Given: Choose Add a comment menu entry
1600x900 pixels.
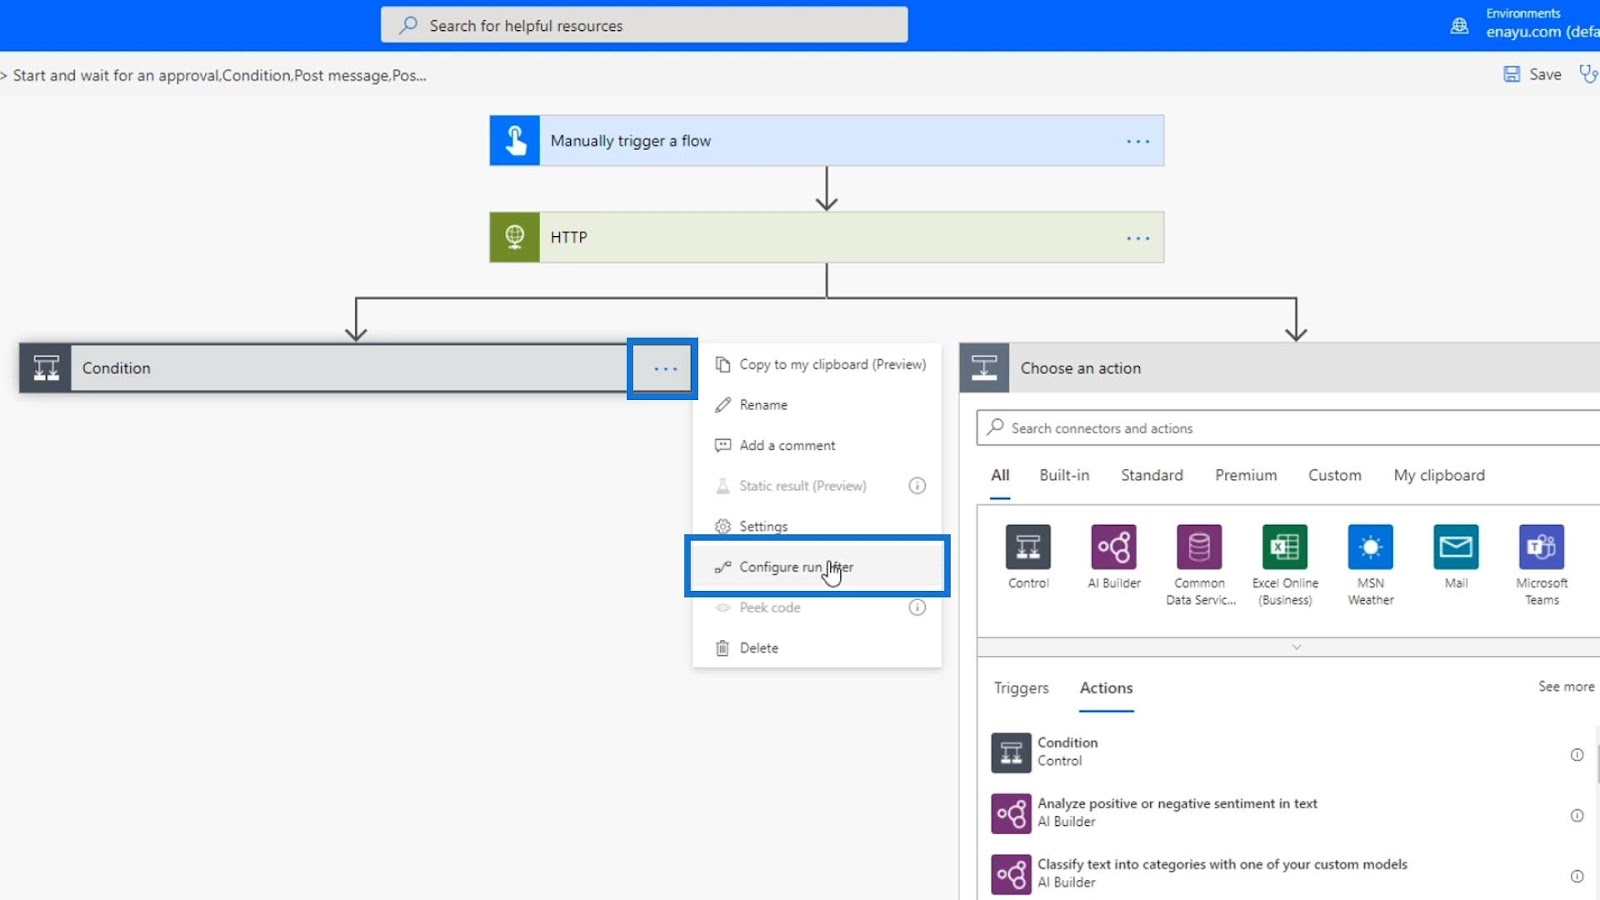Looking at the screenshot, I should [817, 446].
